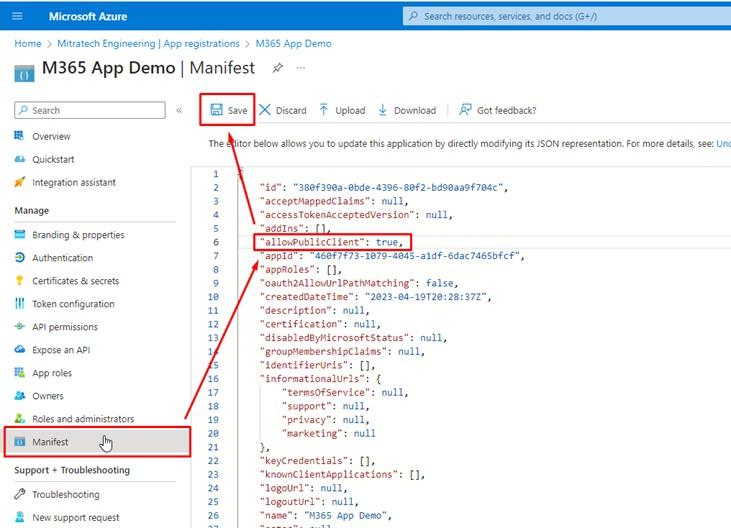This screenshot has height=528, width=731.
Task: Click the Token configuration bars icon
Action: click(x=20, y=303)
